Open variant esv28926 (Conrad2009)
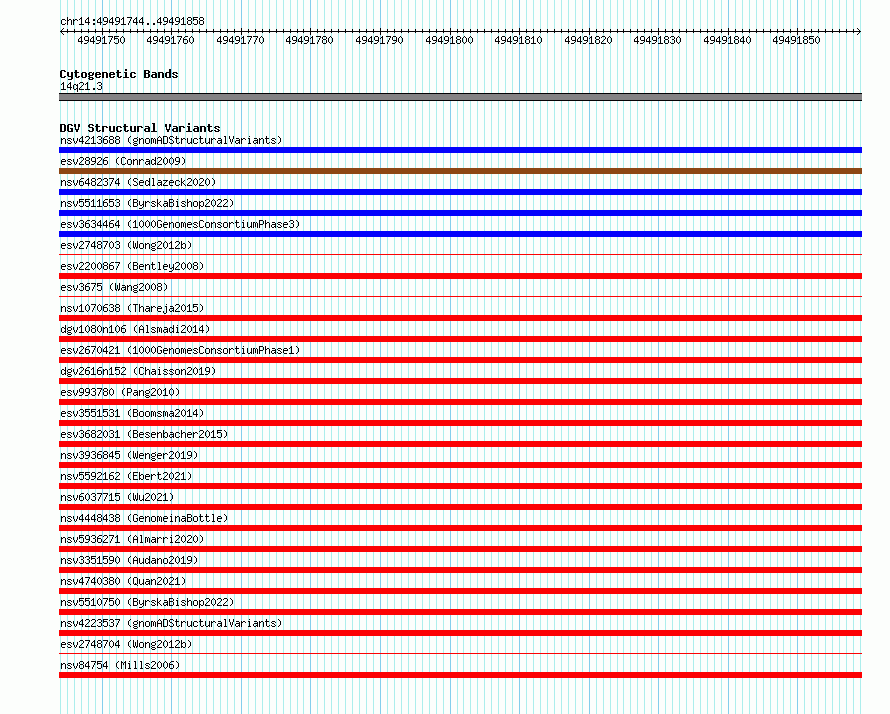 [123, 161]
